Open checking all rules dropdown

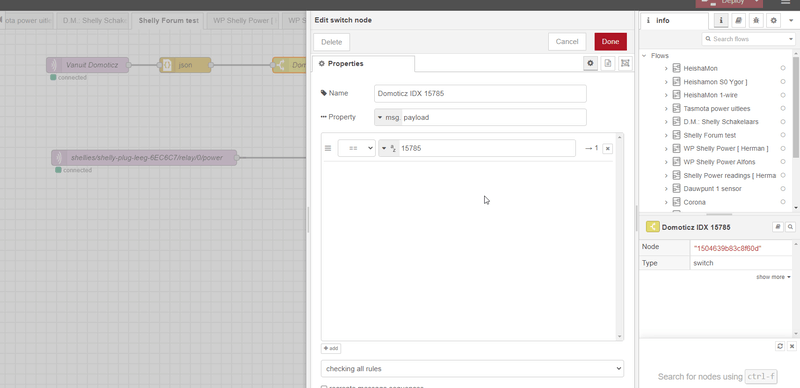(472, 369)
